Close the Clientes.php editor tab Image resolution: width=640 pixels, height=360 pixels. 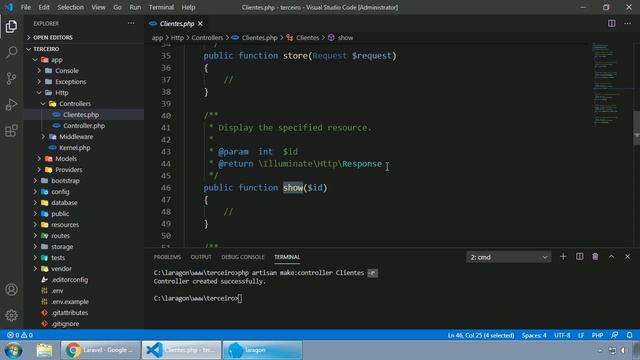click(200, 24)
